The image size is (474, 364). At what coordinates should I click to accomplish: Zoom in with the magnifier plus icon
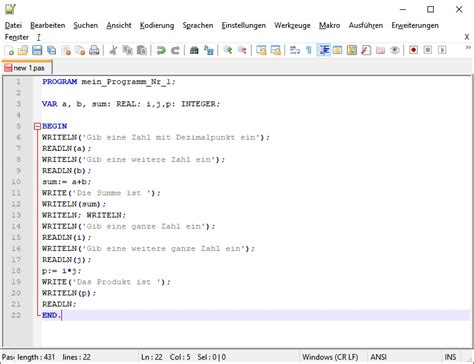228,50
